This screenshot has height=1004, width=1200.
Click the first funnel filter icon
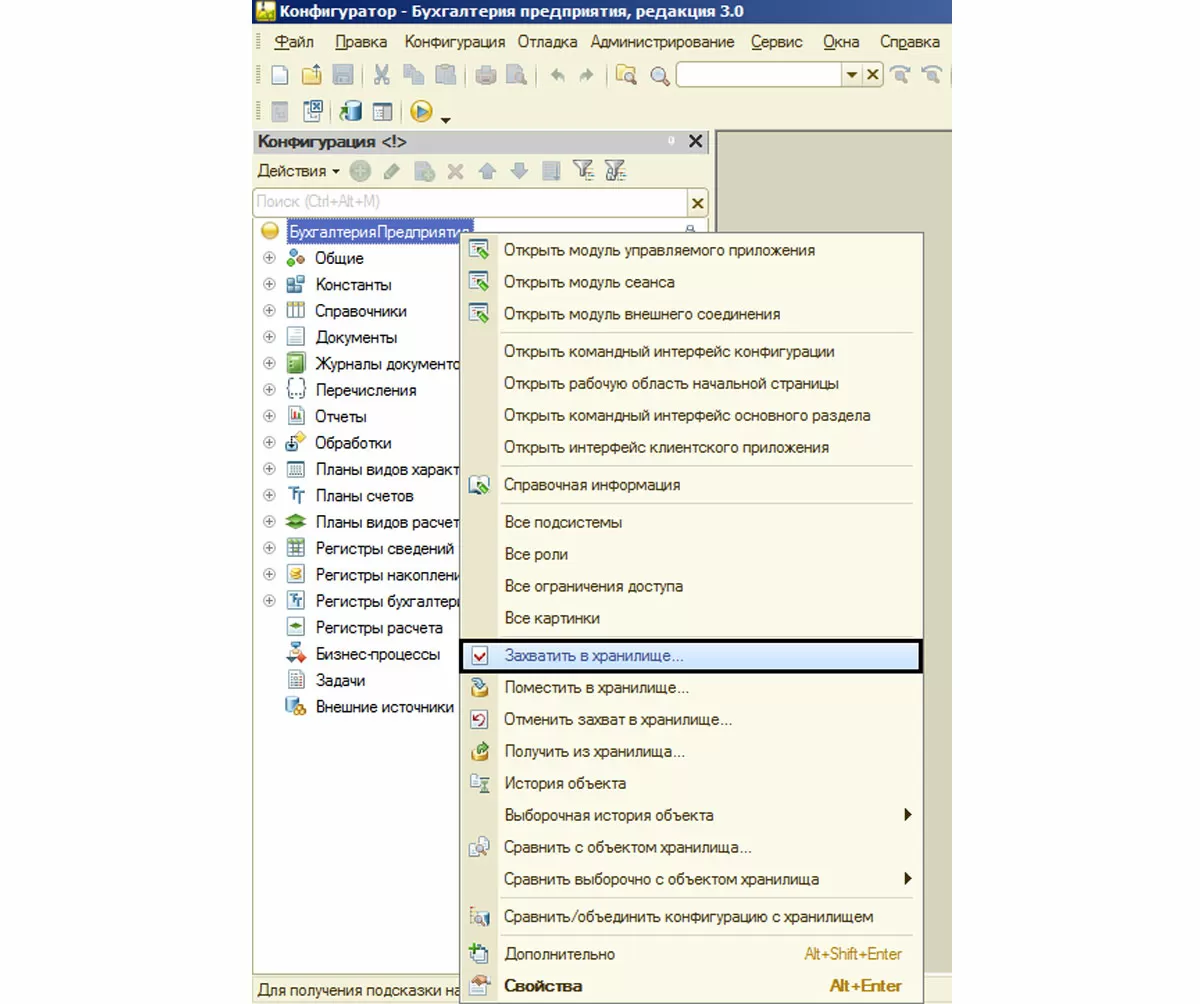(x=582, y=171)
